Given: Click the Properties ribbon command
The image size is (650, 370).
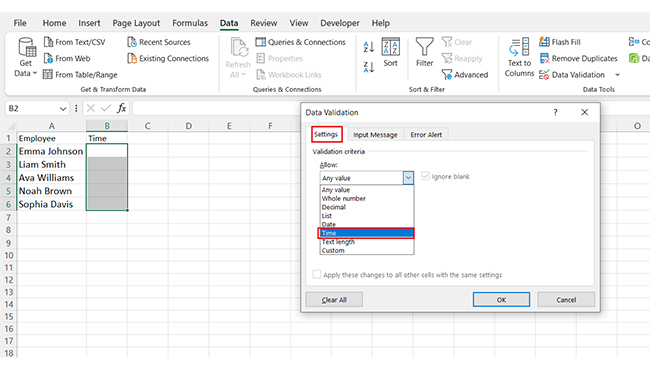Looking at the screenshot, I should tap(279, 58).
